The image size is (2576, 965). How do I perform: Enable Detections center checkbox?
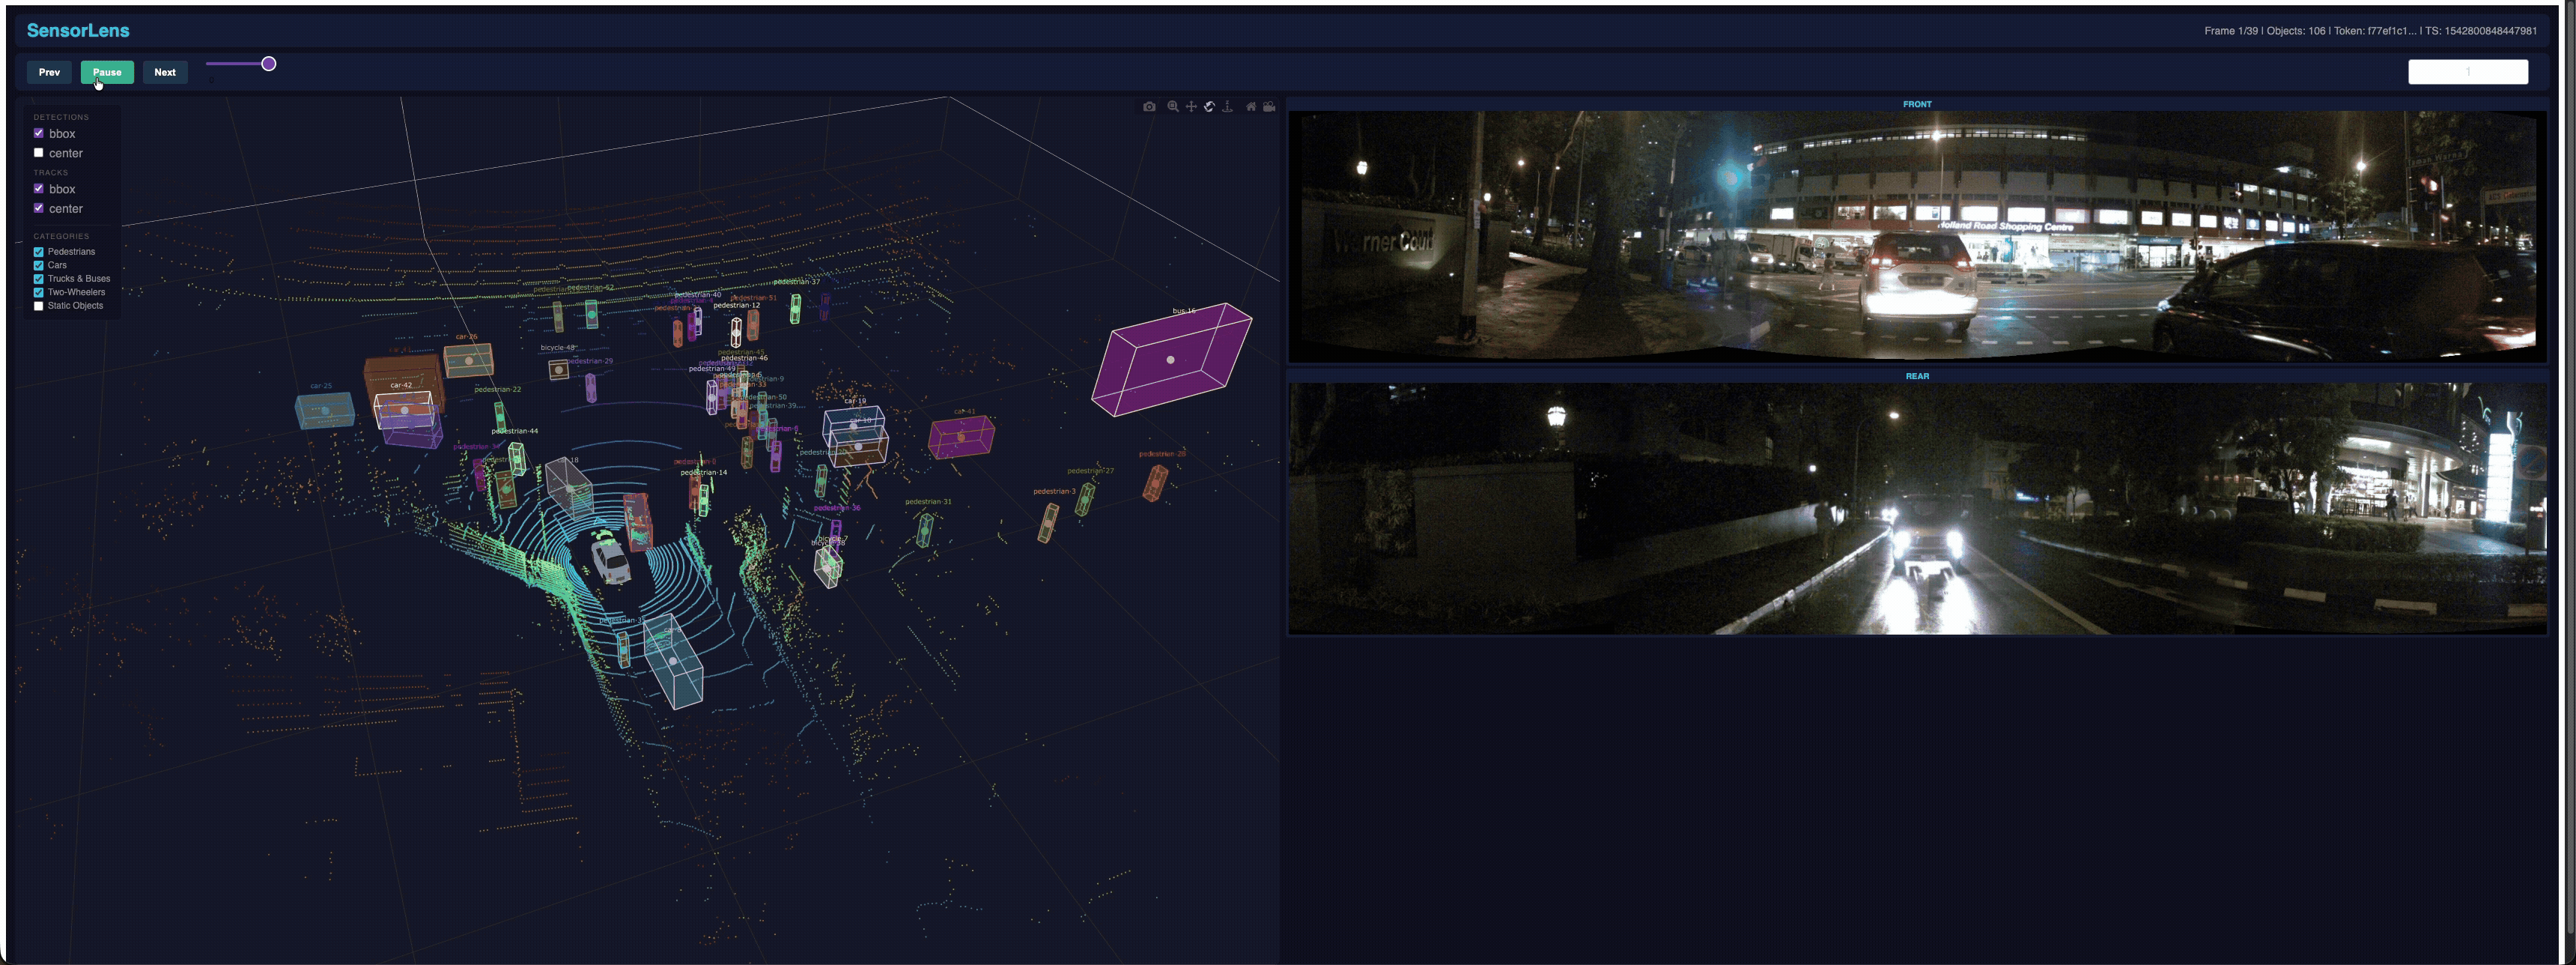tap(39, 153)
